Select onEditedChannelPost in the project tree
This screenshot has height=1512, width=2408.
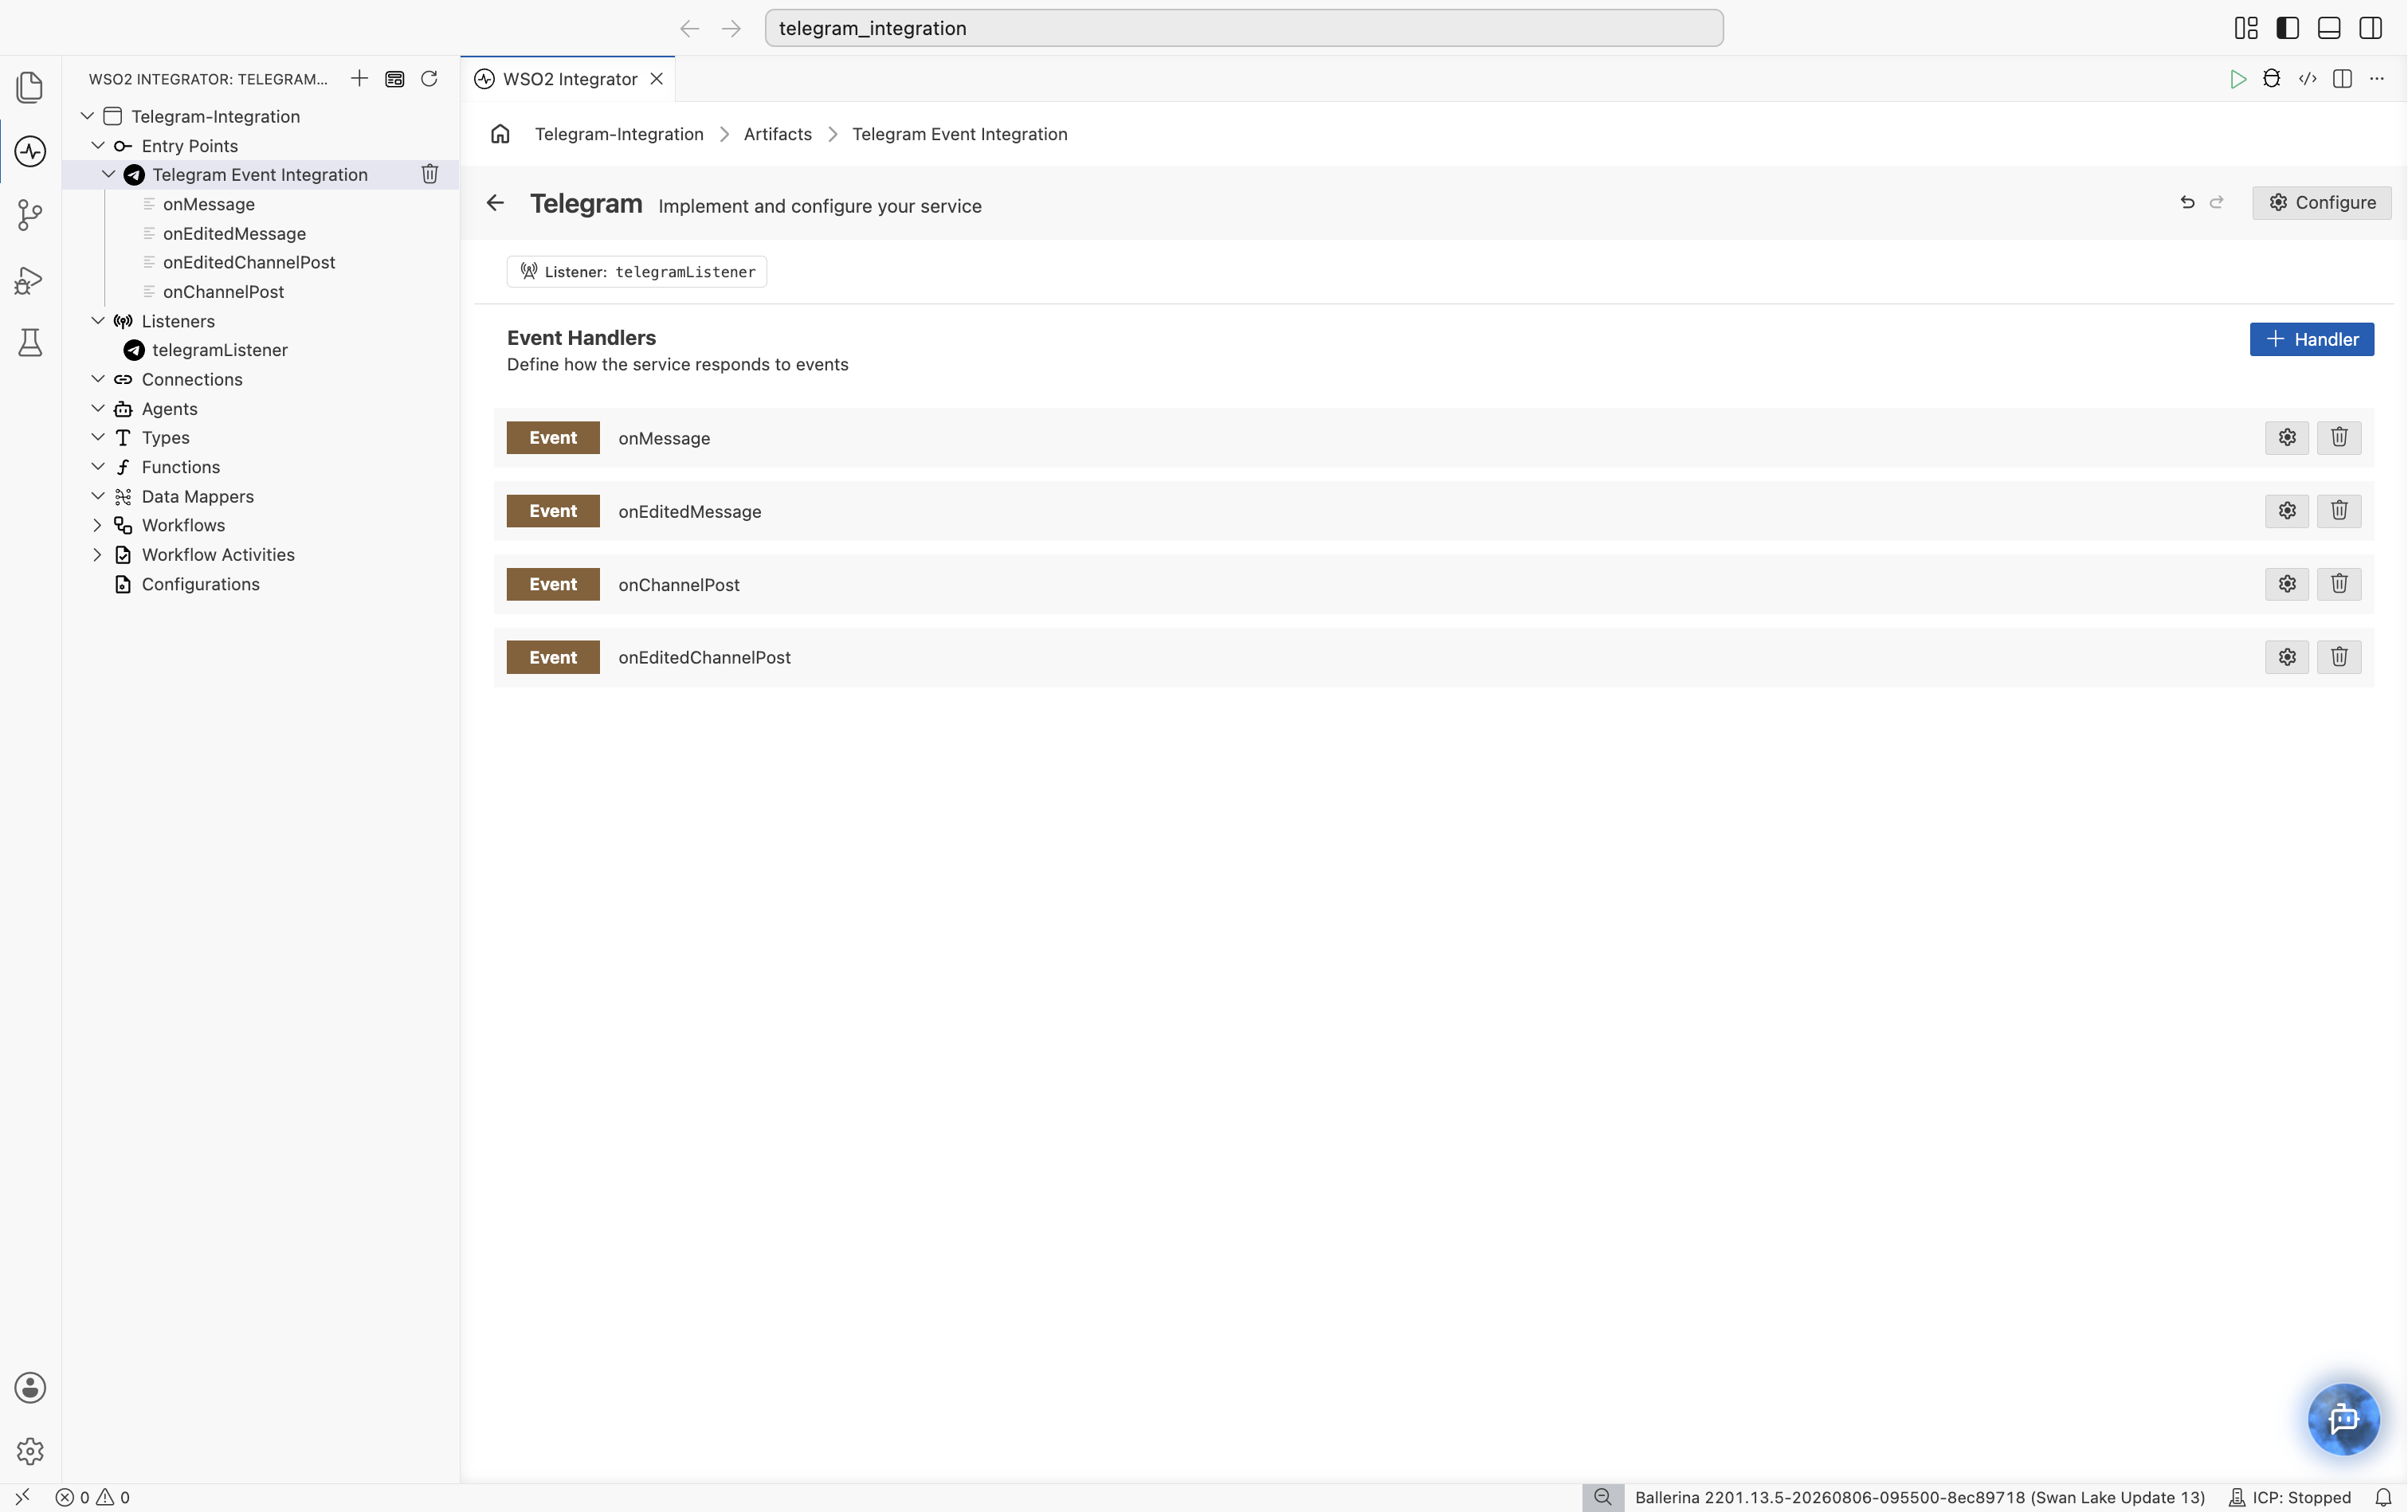coord(249,262)
